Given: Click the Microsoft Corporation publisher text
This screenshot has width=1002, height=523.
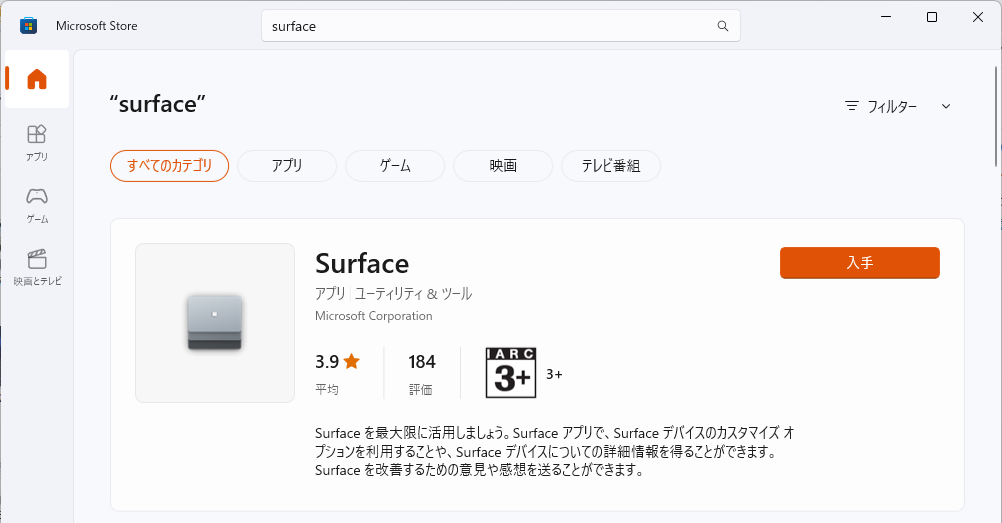Looking at the screenshot, I should 374,316.
